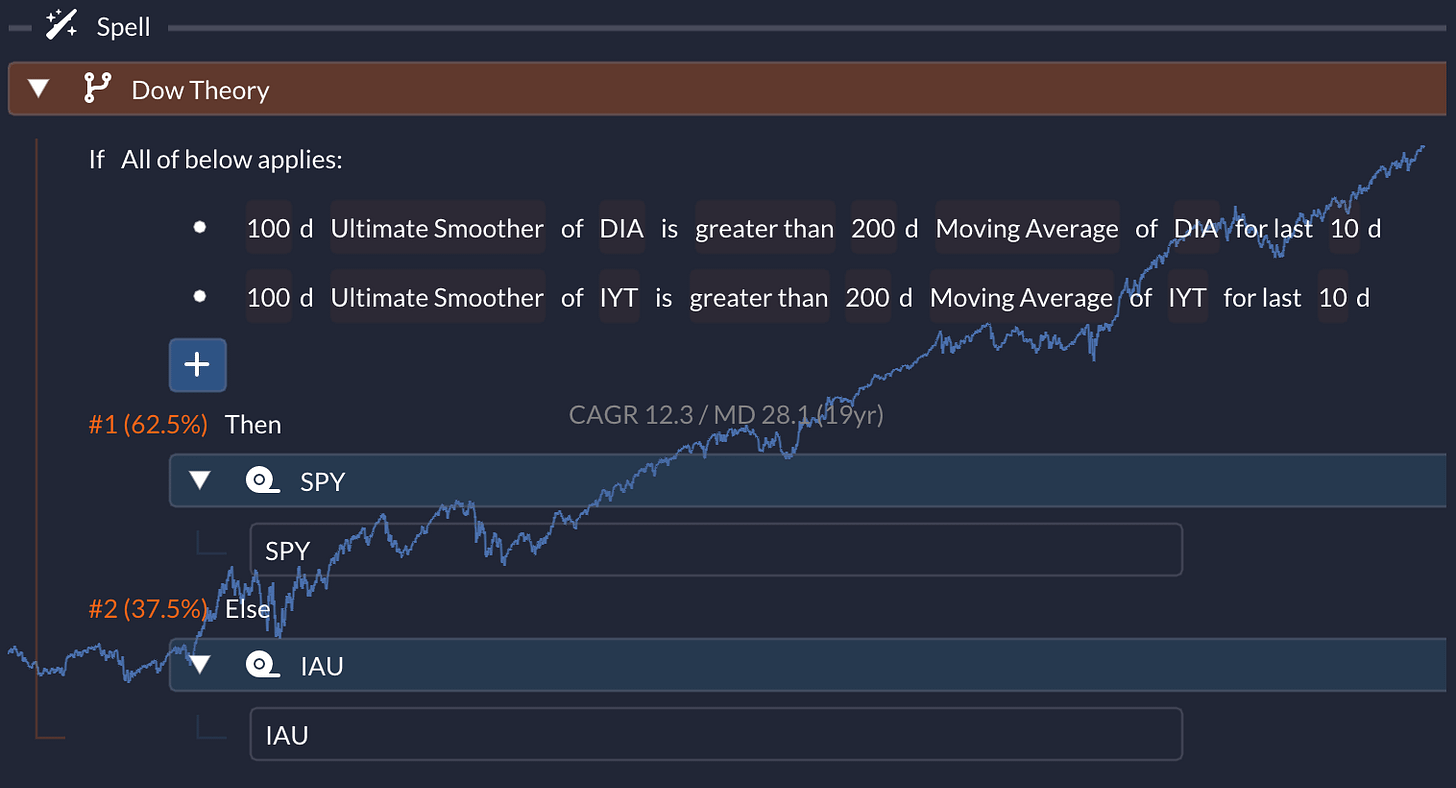Collapse the SPY group triangle

click(x=200, y=481)
